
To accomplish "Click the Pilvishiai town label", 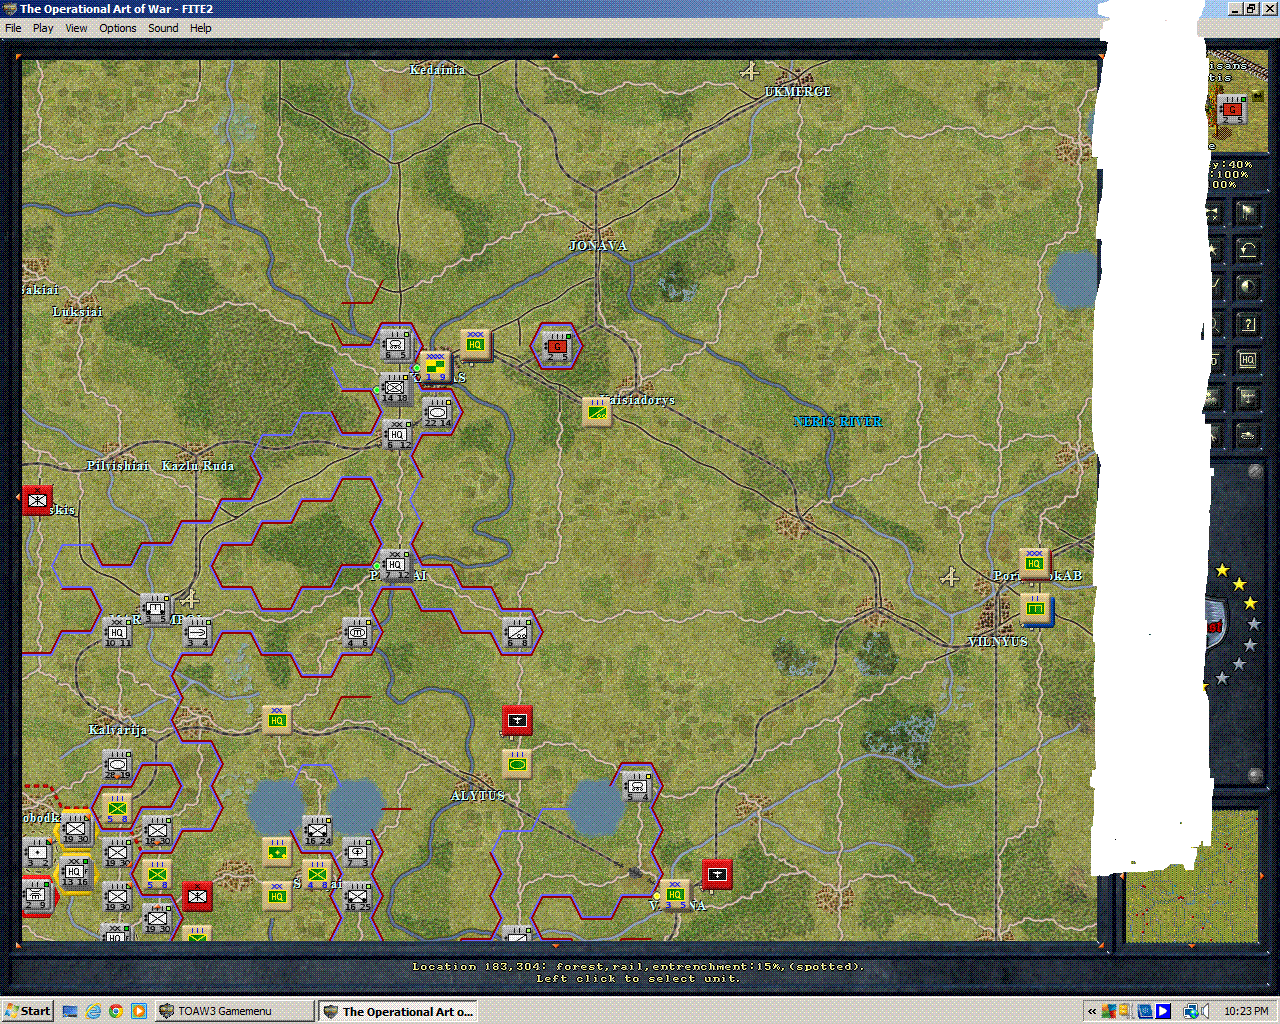I will click(118, 466).
